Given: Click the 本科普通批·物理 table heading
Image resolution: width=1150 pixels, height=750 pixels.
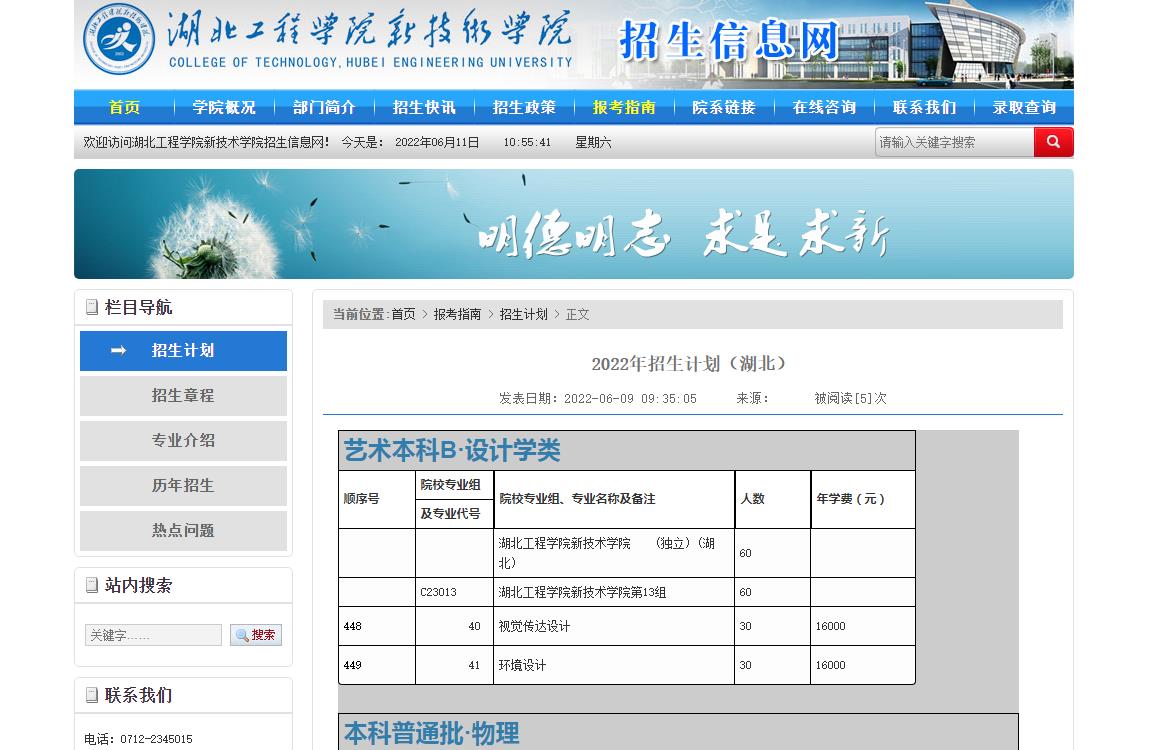Looking at the screenshot, I should 432,733.
